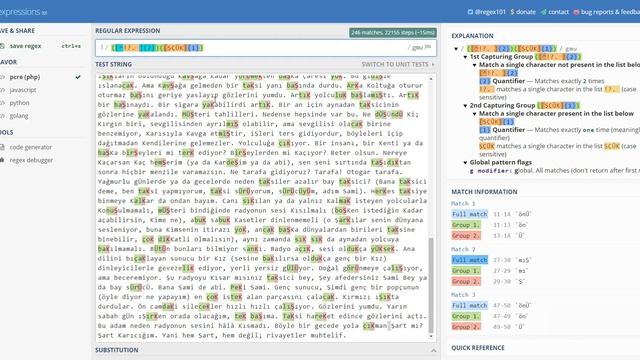
Task: Collapse the Global pattern flags node
Action: click(465, 162)
